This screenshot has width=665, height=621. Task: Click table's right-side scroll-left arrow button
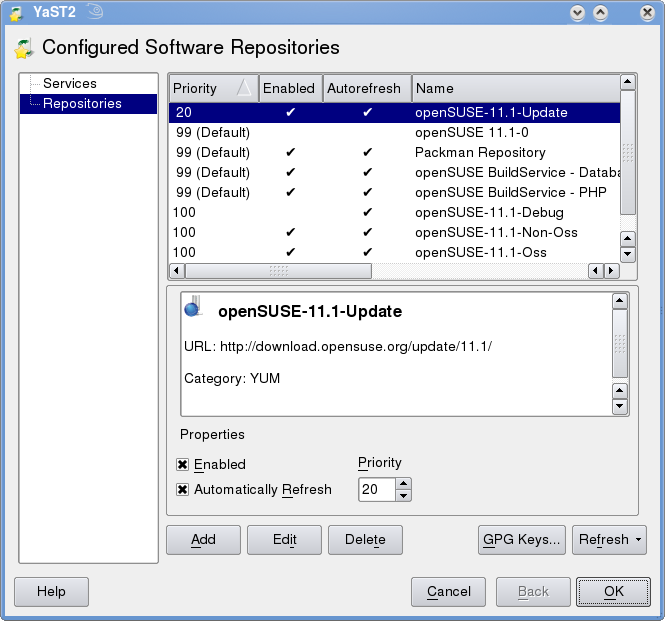coord(596,271)
